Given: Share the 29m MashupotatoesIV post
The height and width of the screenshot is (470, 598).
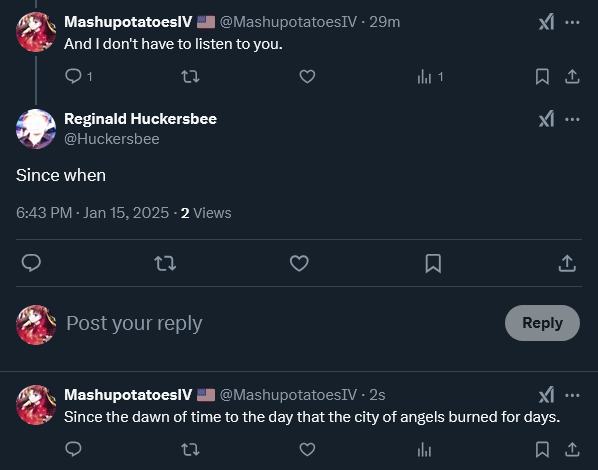Looking at the screenshot, I should pyautogui.click(x=572, y=77).
